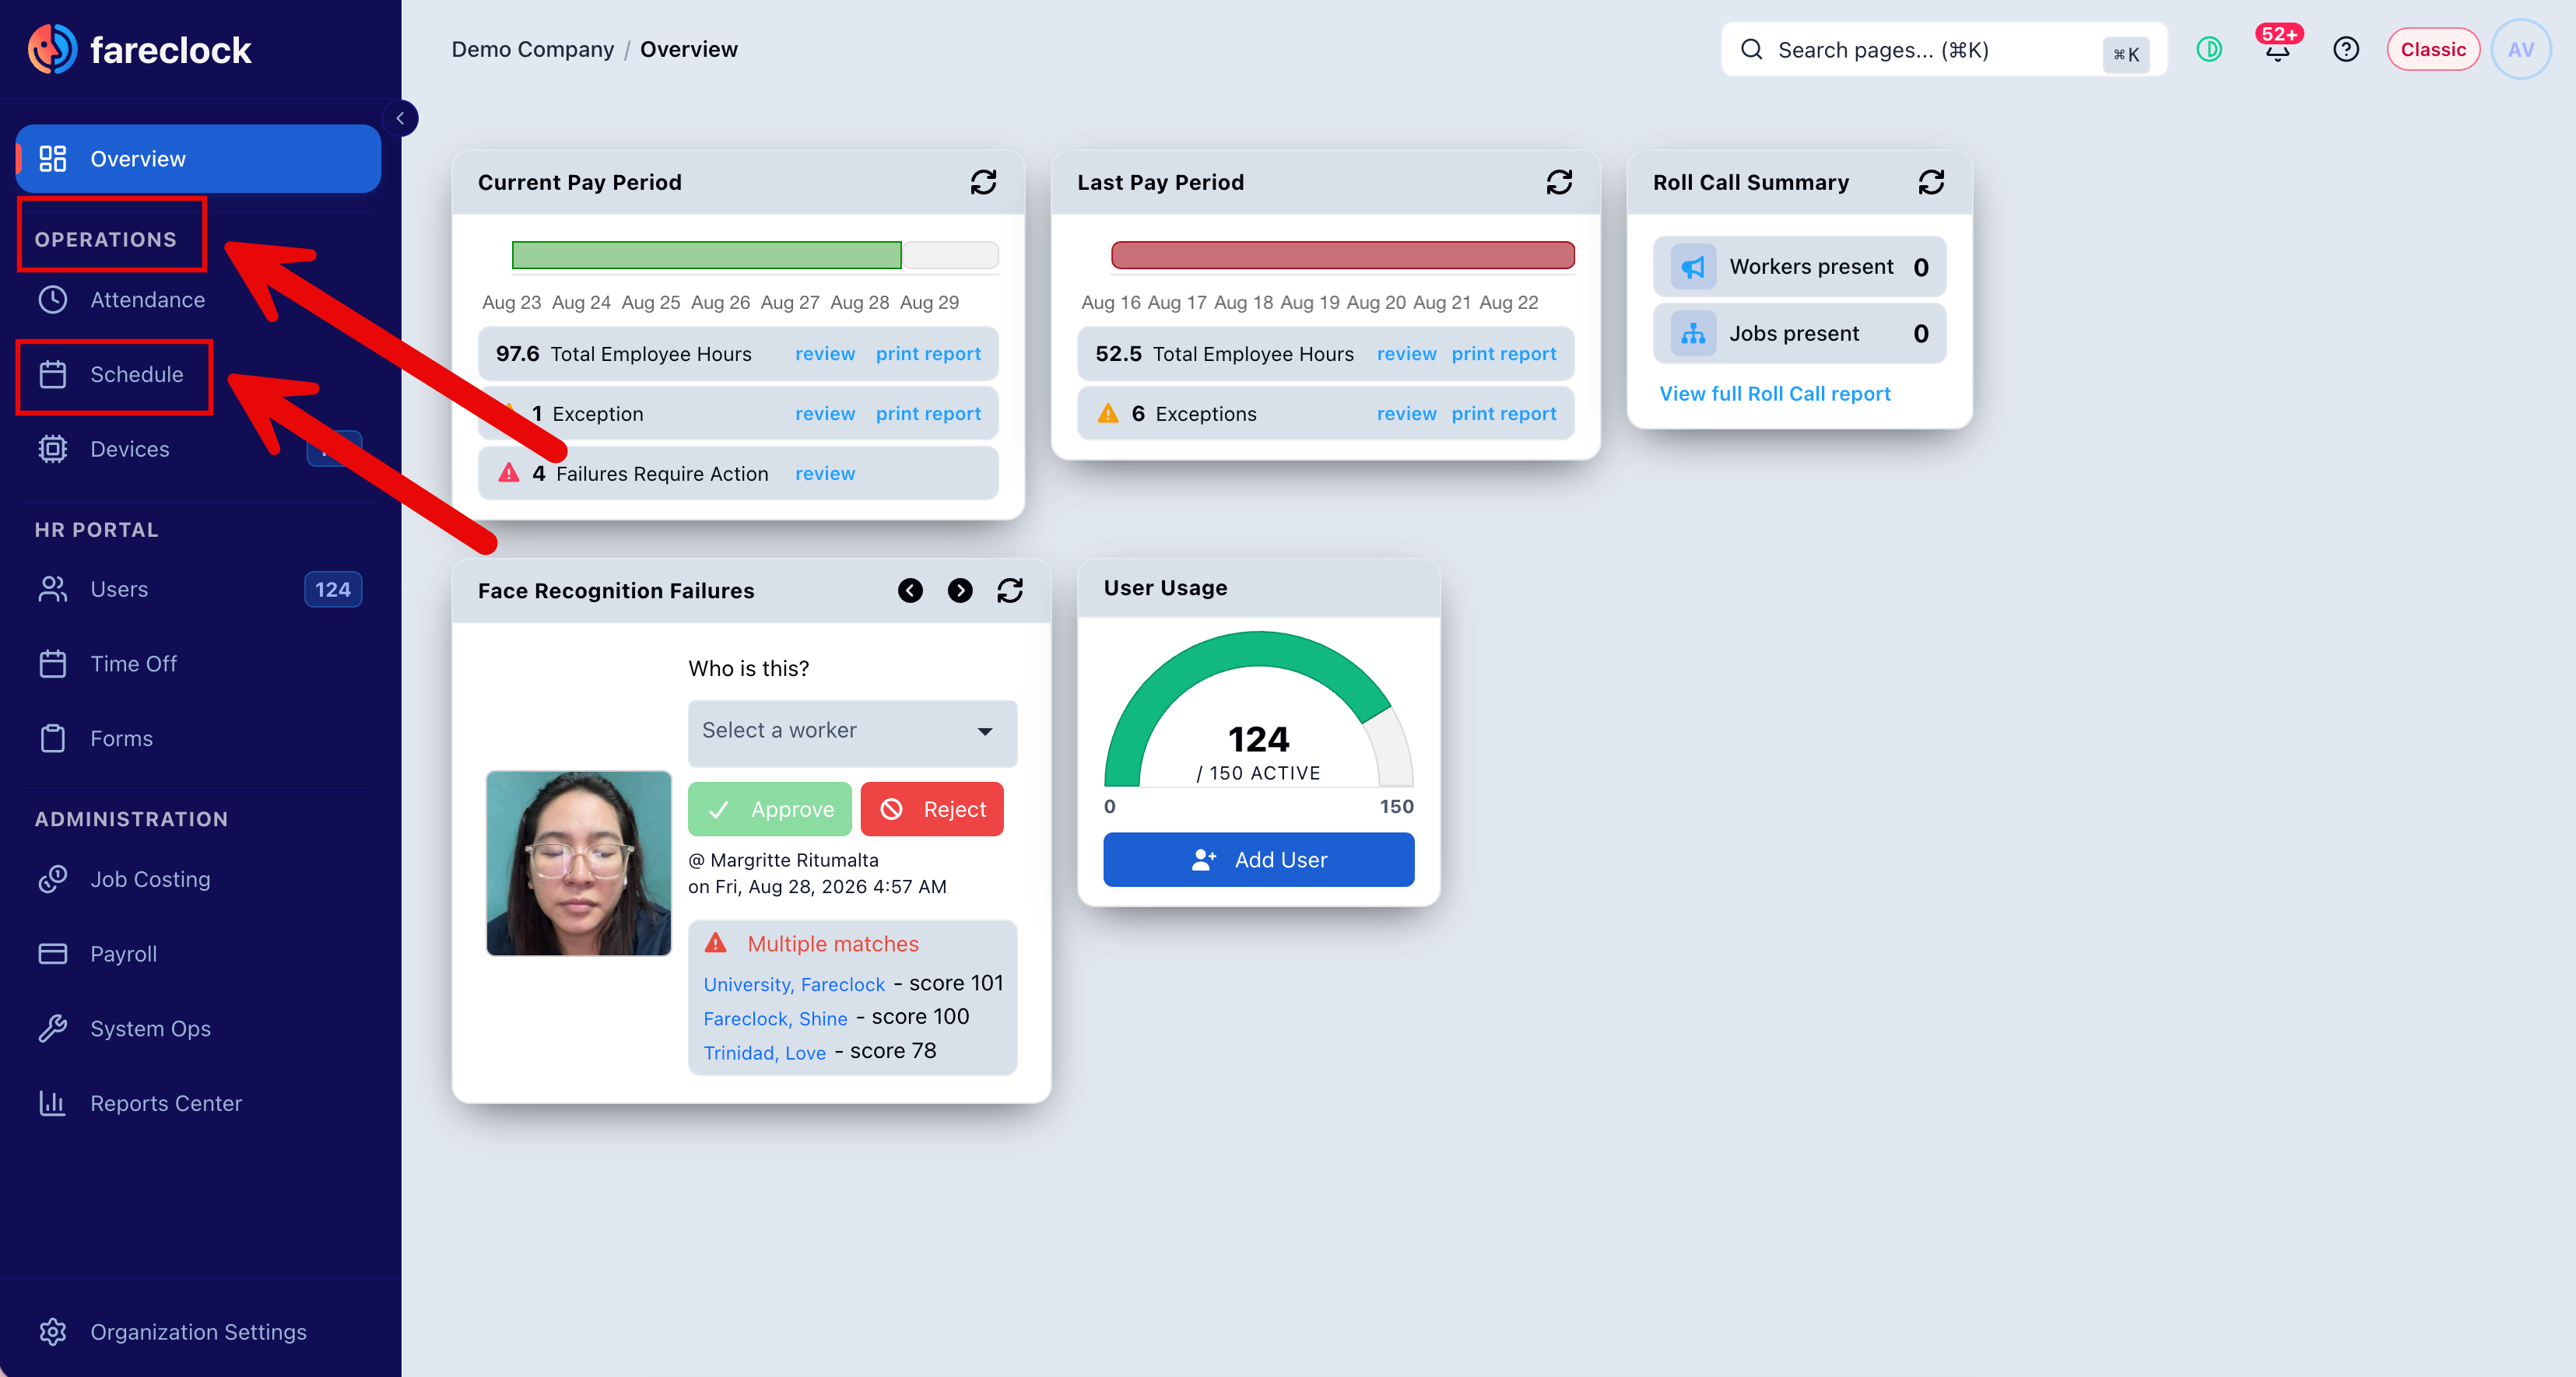Screen dimensions: 2576x1377
Task: Approve the face recognition match
Action: (x=769, y=809)
